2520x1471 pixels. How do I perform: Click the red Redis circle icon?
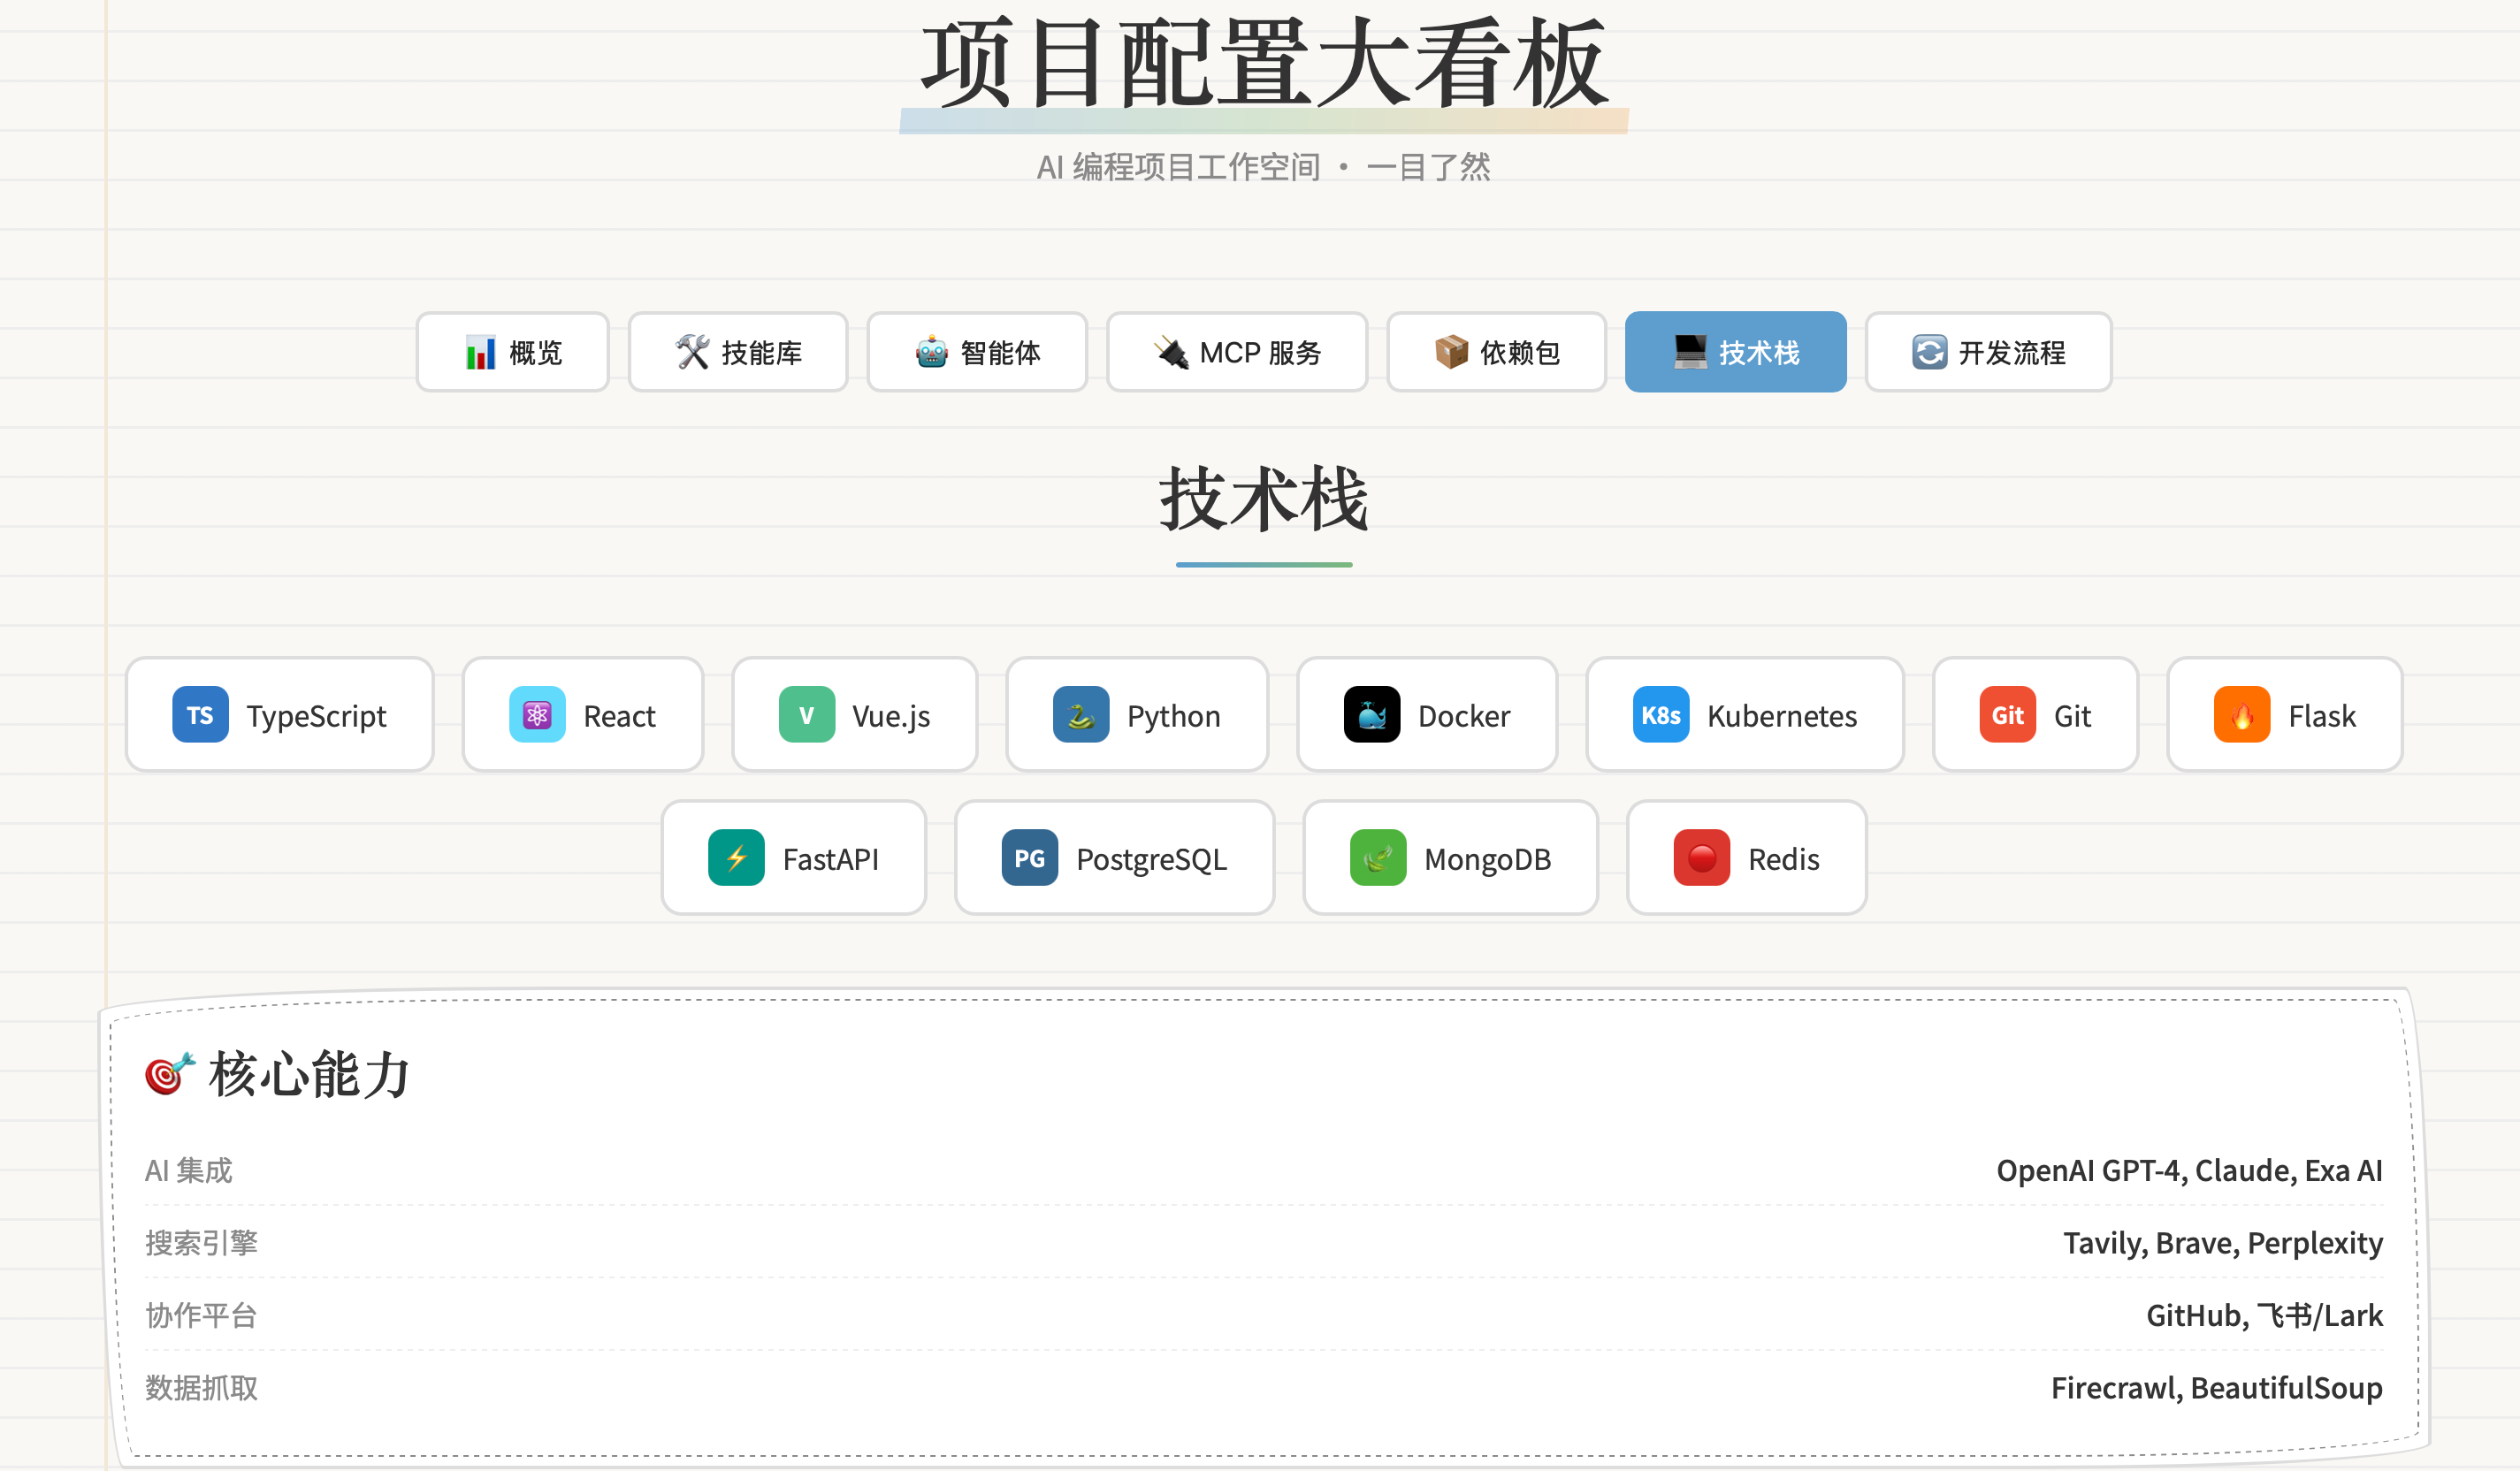pyautogui.click(x=1701, y=858)
